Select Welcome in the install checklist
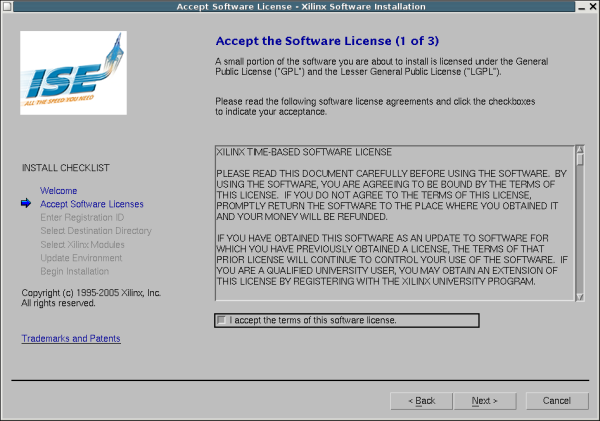Screen dimensions: 600x421 58,190
